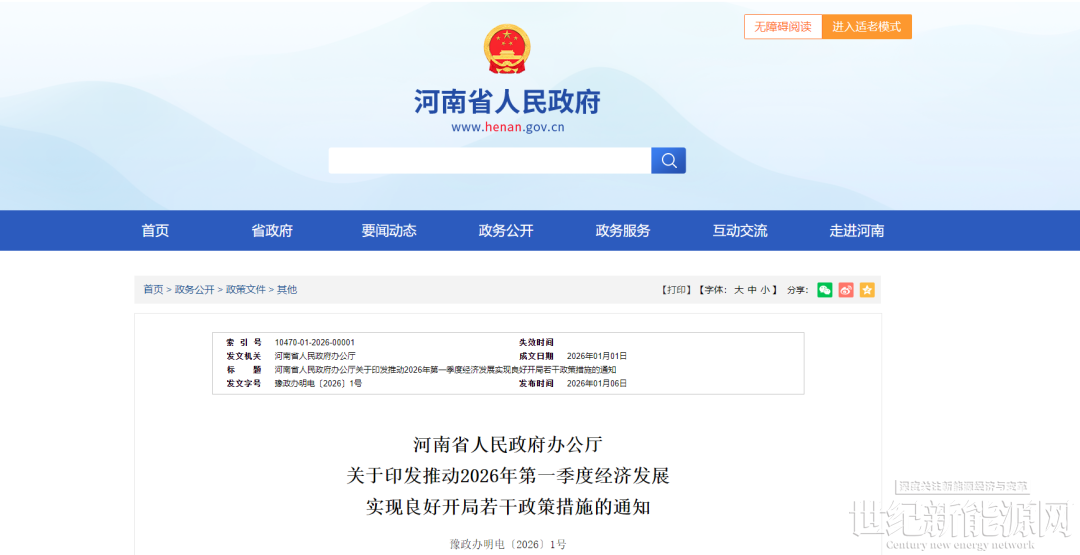Enter 进入适老模式 elderly-friendly mode
Screen dimensions: 1080x555
[x=867, y=27]
